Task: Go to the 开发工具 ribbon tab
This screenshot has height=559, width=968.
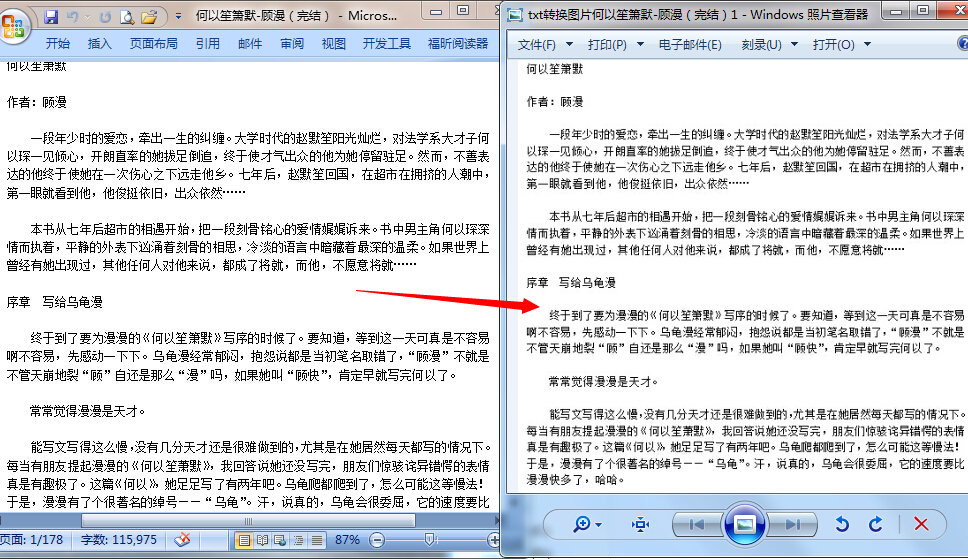Action: [387, 43]
